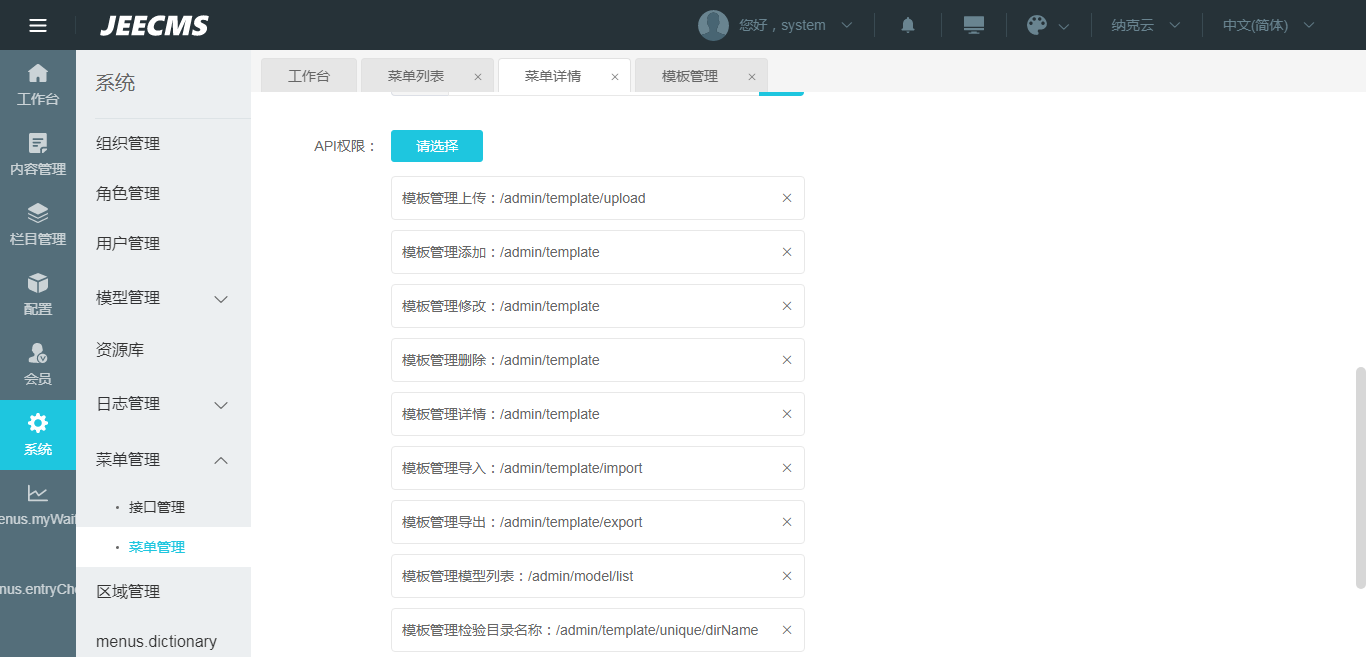The image size is (1366, 657).
Task: Remove 模板管理上传 API permission
Action: pyautogui.click(x=787, y=198)
